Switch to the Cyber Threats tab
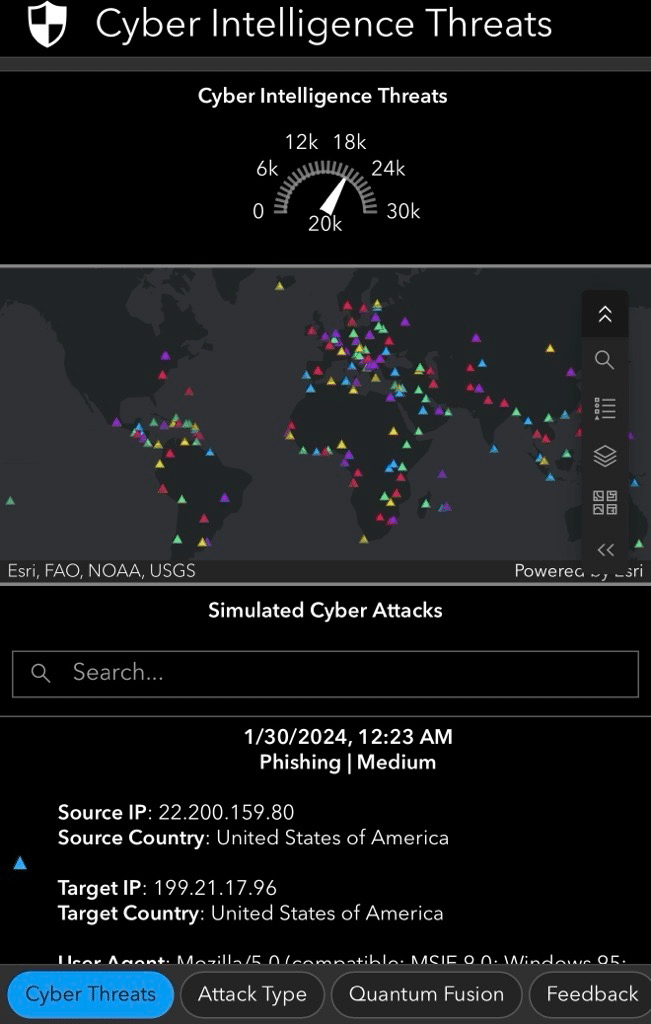The height and width of the screenshot is (1024, 651). point(91,994)
